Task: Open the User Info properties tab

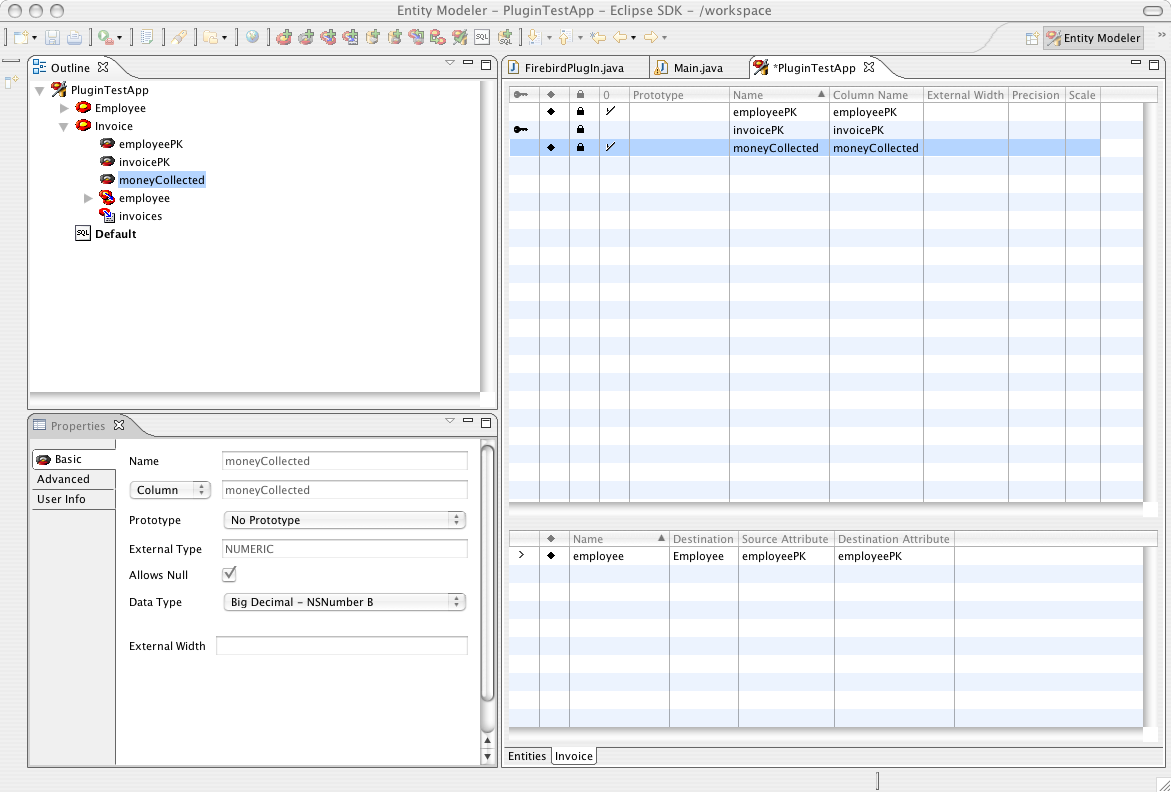Action: point(73,499)
